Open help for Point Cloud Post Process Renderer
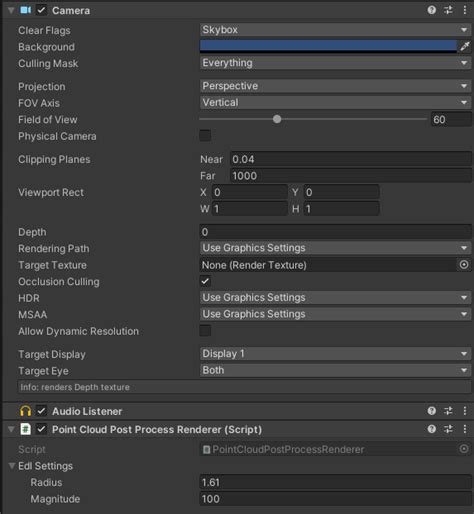The width and height of the screenshot is (474, 514). tap(432, 429)
